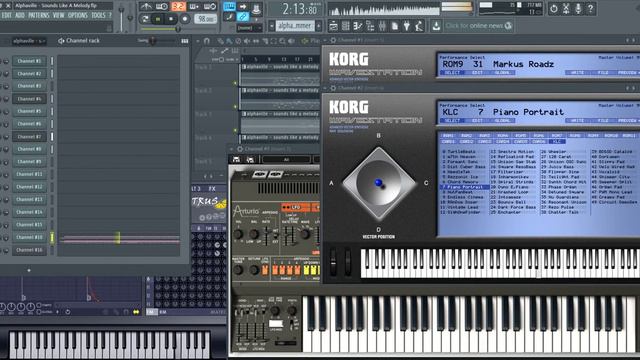Select the Channel #1 button
640x360 pixels.
(29, 61)
